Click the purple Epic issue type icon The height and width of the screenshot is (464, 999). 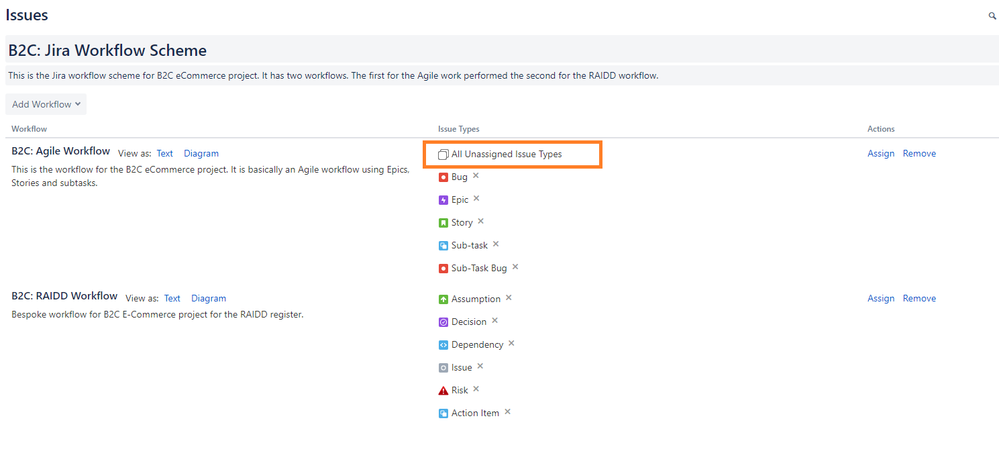click(x=443, y=200)
